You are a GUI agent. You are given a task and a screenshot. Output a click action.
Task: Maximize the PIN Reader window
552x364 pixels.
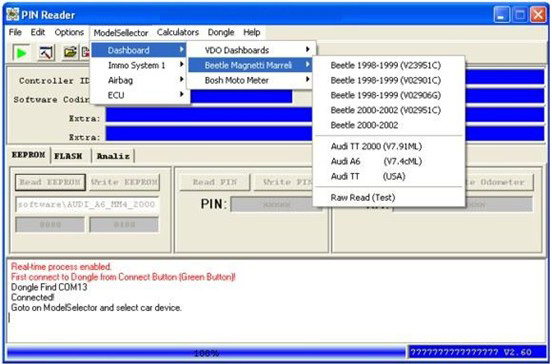click(x=520, y=15)
